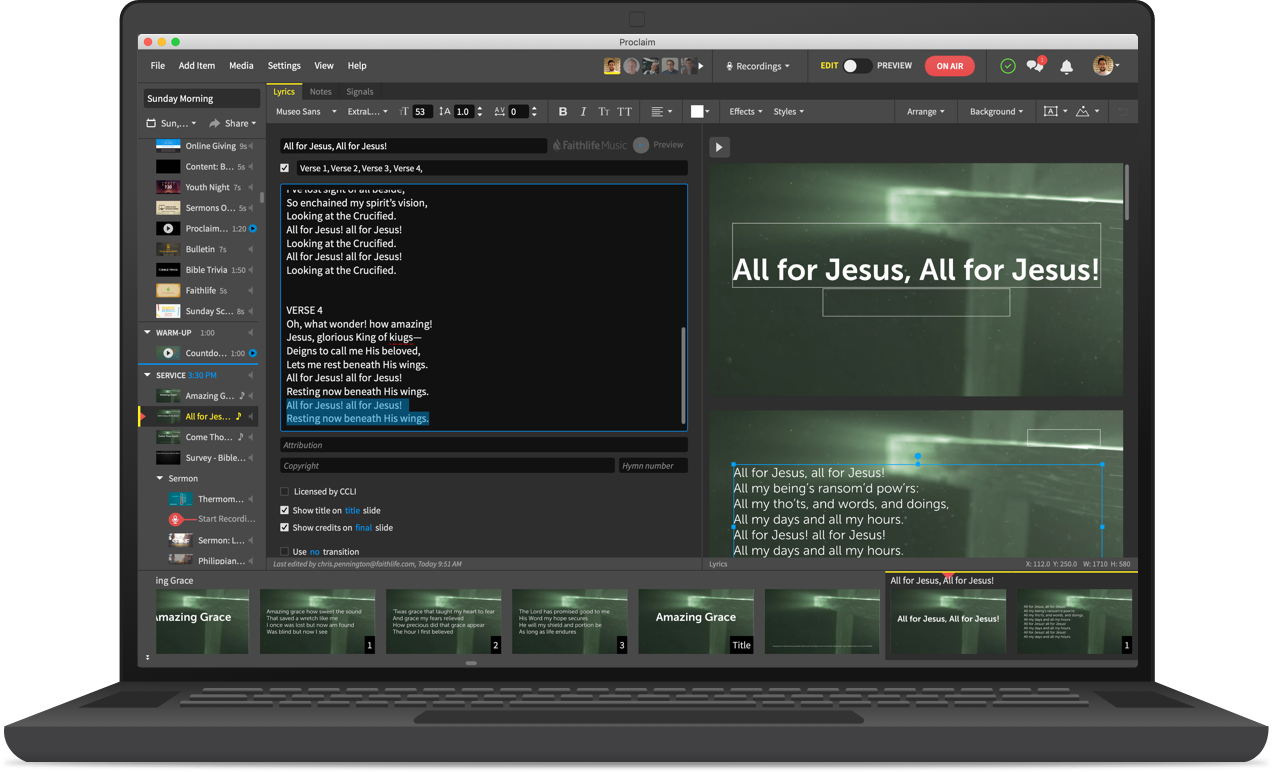Screen dimensions: 1276x772
Task: Toggle italic formatting
Action: pyautogui.click(x=583, y=112)
